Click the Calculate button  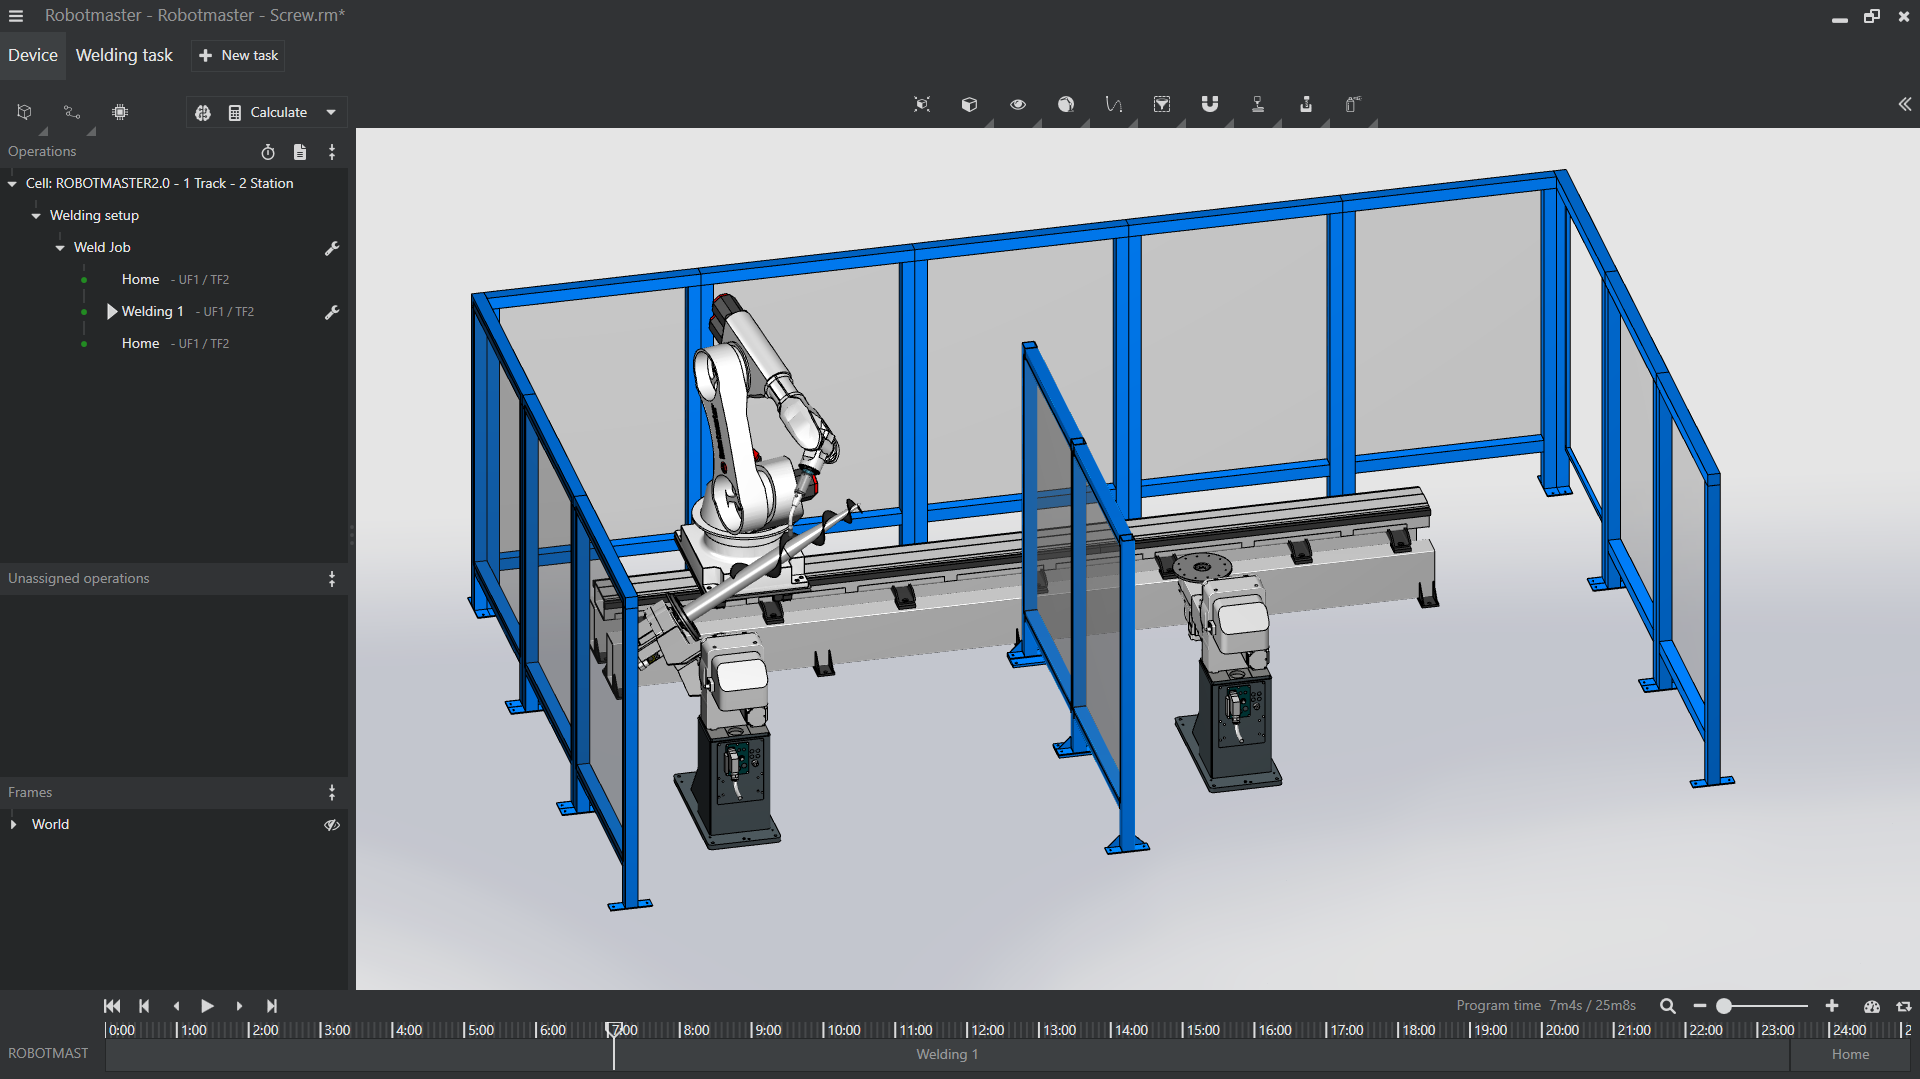[x=267, y=112]
